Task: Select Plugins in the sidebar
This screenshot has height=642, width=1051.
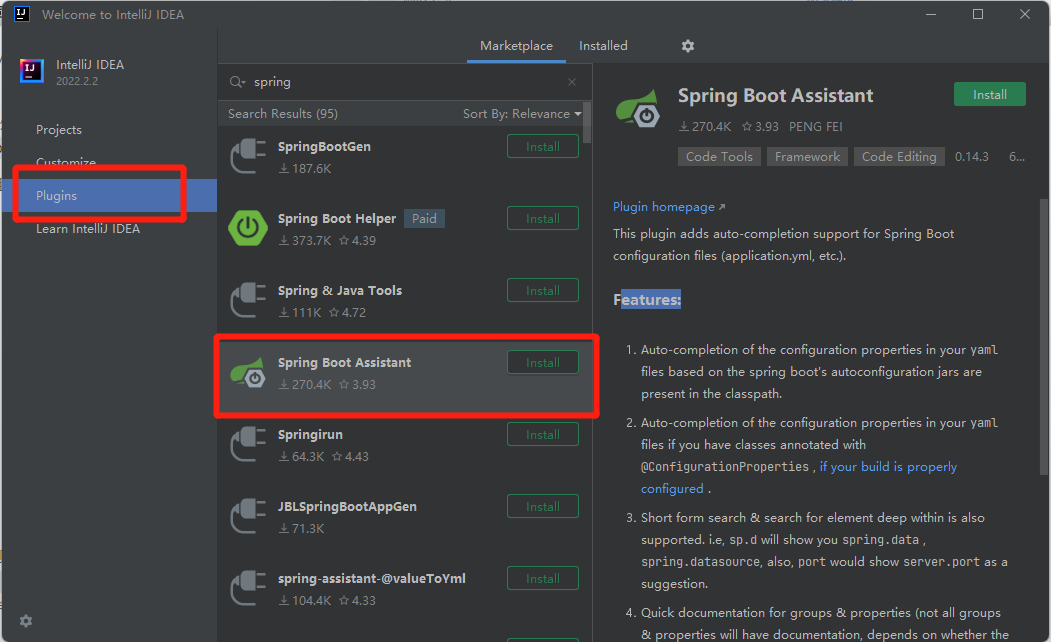Action: (x=110, y=196)
